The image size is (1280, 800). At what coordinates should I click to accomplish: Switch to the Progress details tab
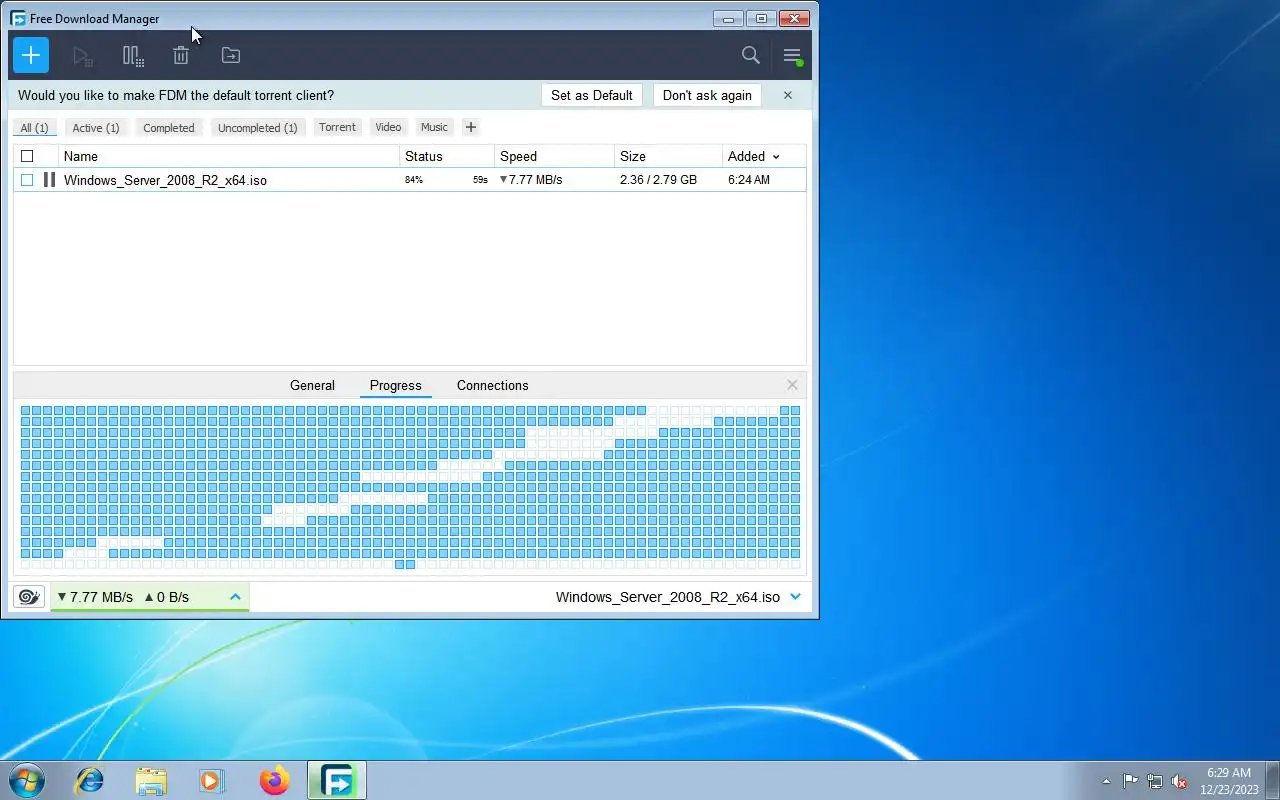click(396, 385)
